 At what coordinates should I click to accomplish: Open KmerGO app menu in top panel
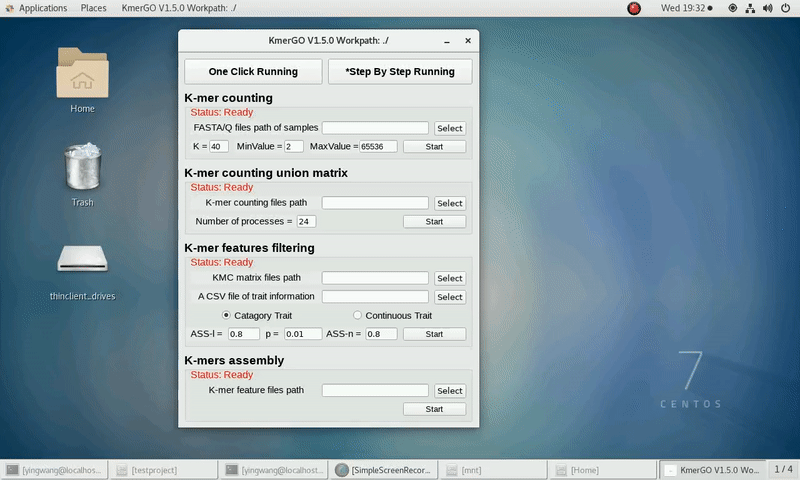point(179,8)
